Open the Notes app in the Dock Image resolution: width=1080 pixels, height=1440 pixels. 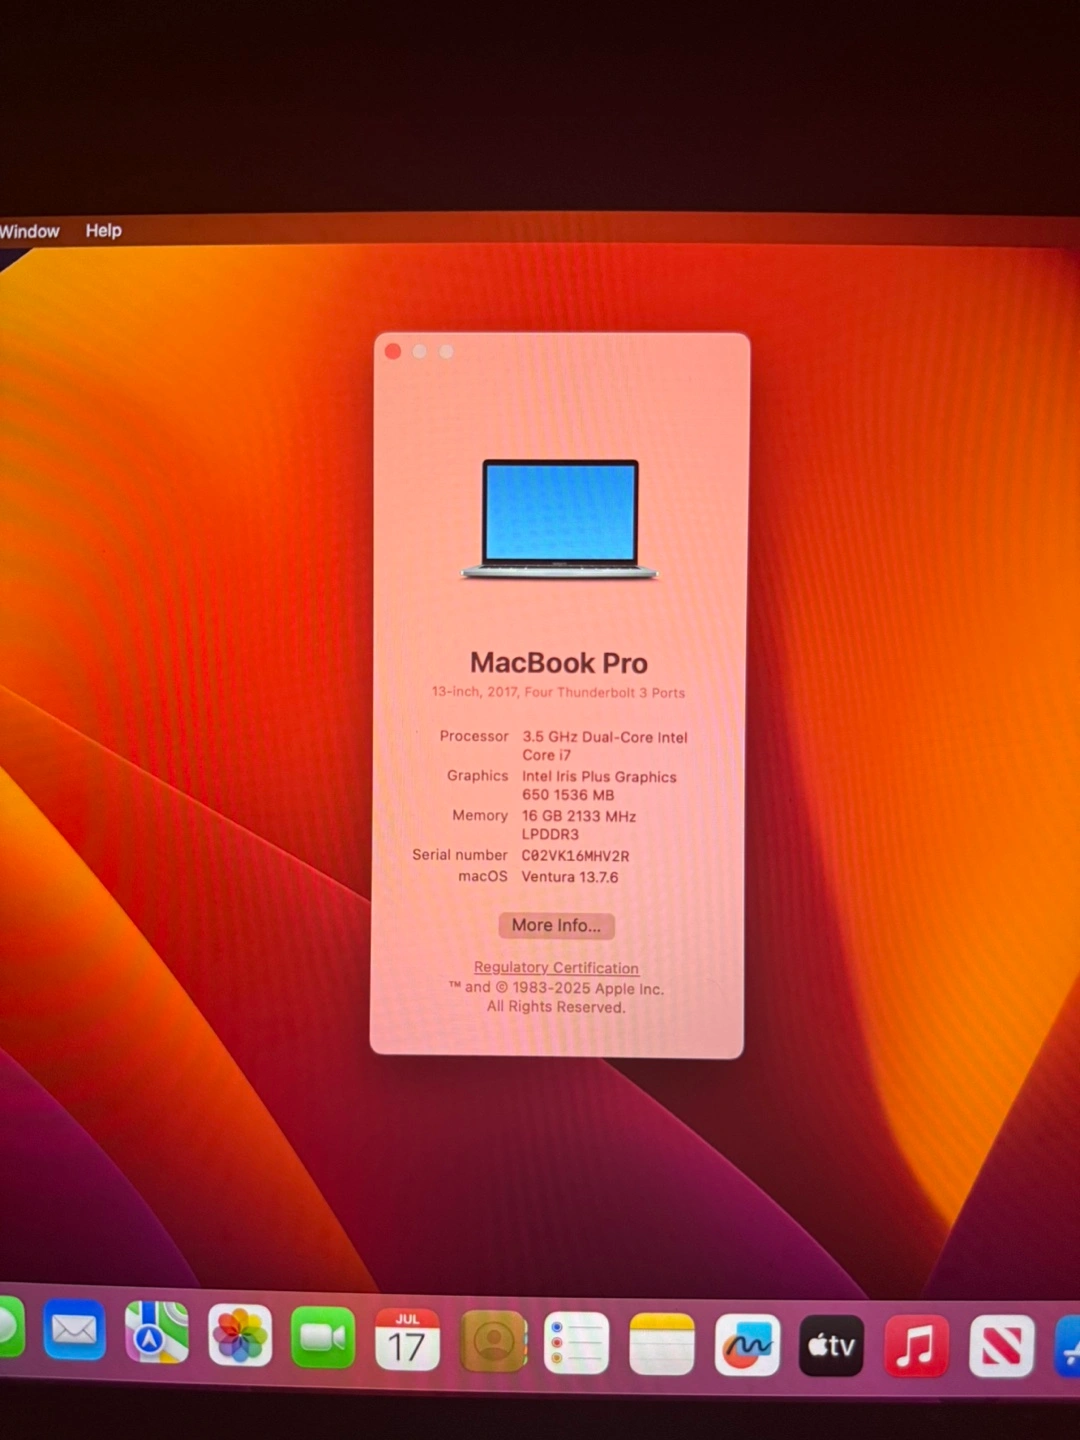[662, 1344]
